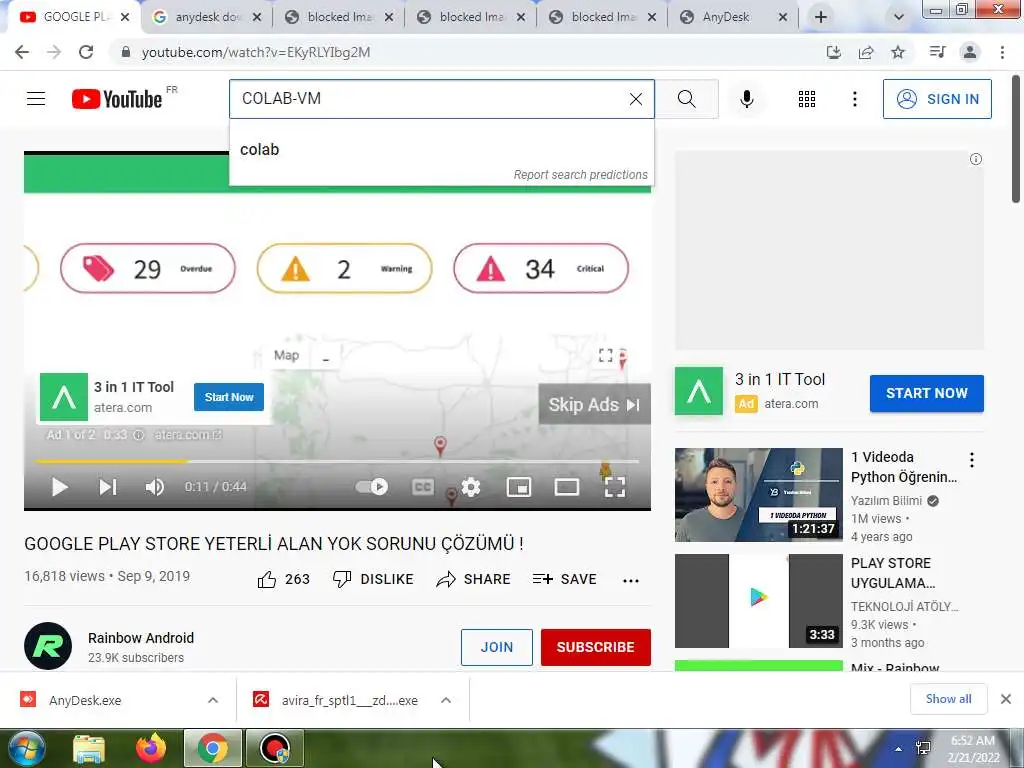The width and height of the screenshot is (1024, 768).
Task: Open the media controls icon in Chrome toolbar
Action: 937,52
